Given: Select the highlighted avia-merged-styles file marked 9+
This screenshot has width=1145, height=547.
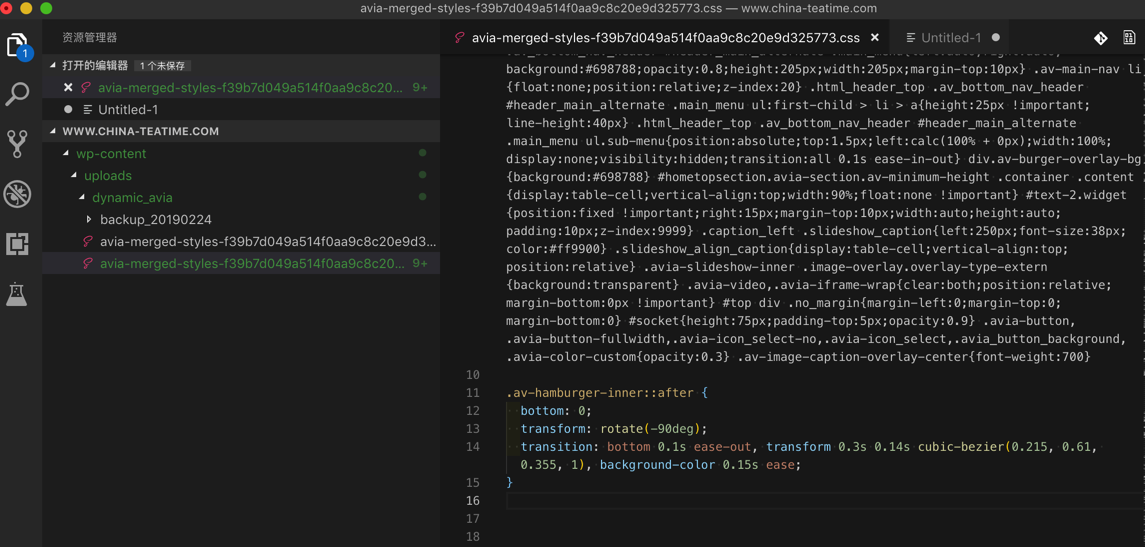Looking at the screenshot, I should [x=241, y=263].
